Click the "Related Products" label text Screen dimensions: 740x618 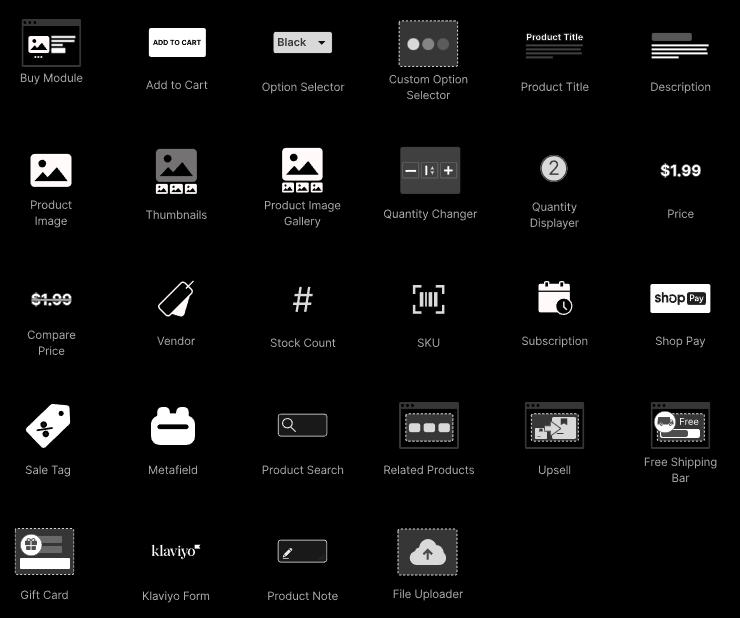[429, 470]
